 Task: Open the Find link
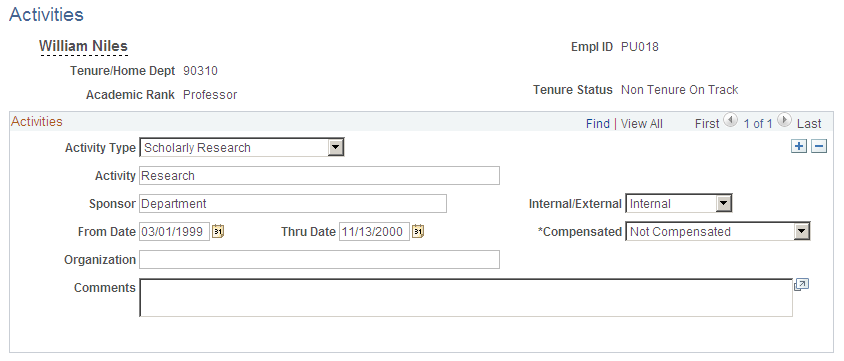pyautogui.click(x=597, y=124)
